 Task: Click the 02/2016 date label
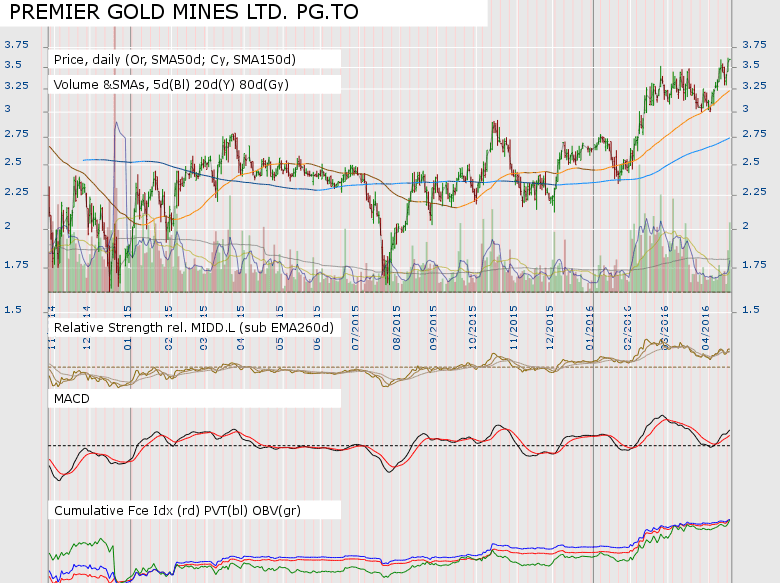pos(627,328)
